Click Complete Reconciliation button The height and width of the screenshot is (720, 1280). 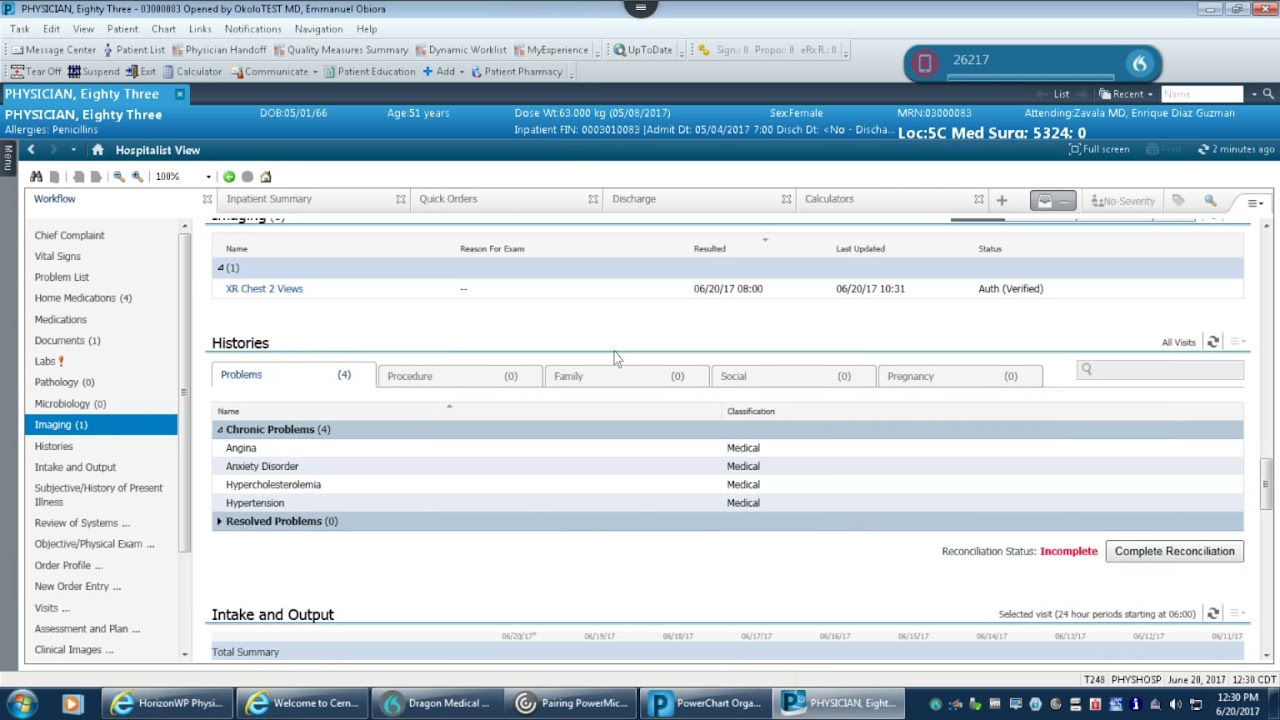click(1175, 551)
